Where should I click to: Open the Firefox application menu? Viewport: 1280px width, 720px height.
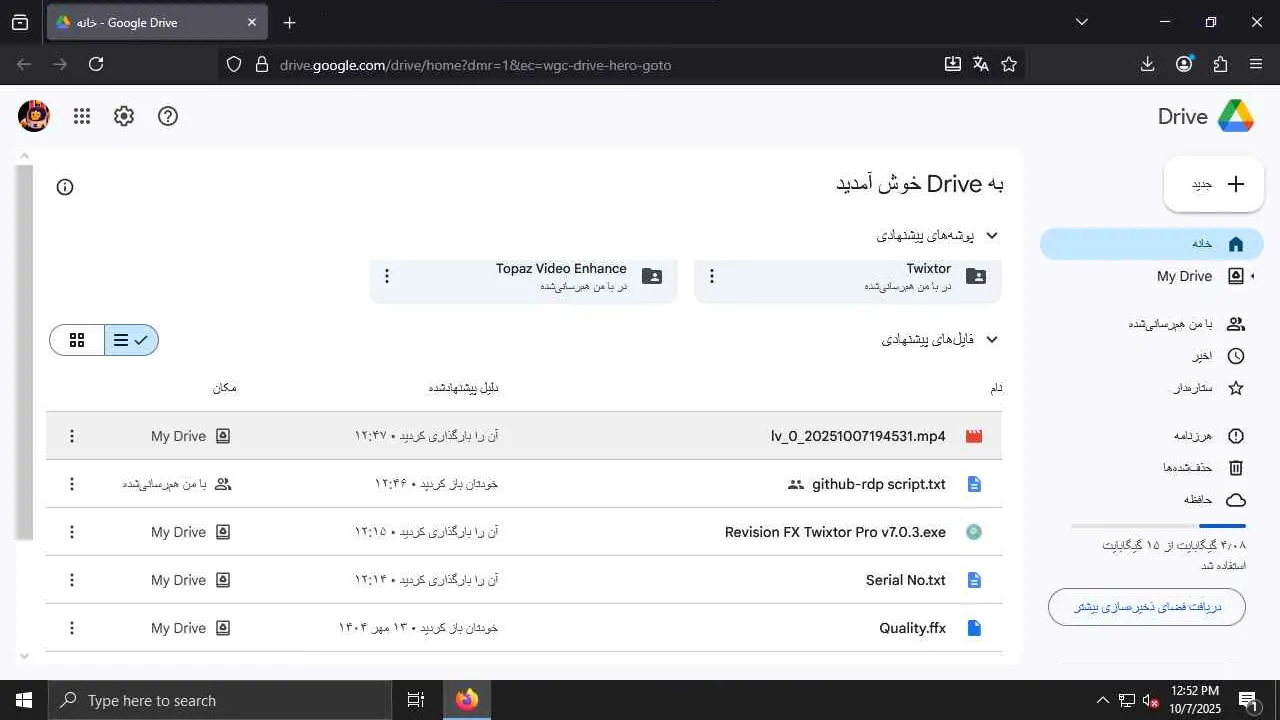tap(1256, 64)
